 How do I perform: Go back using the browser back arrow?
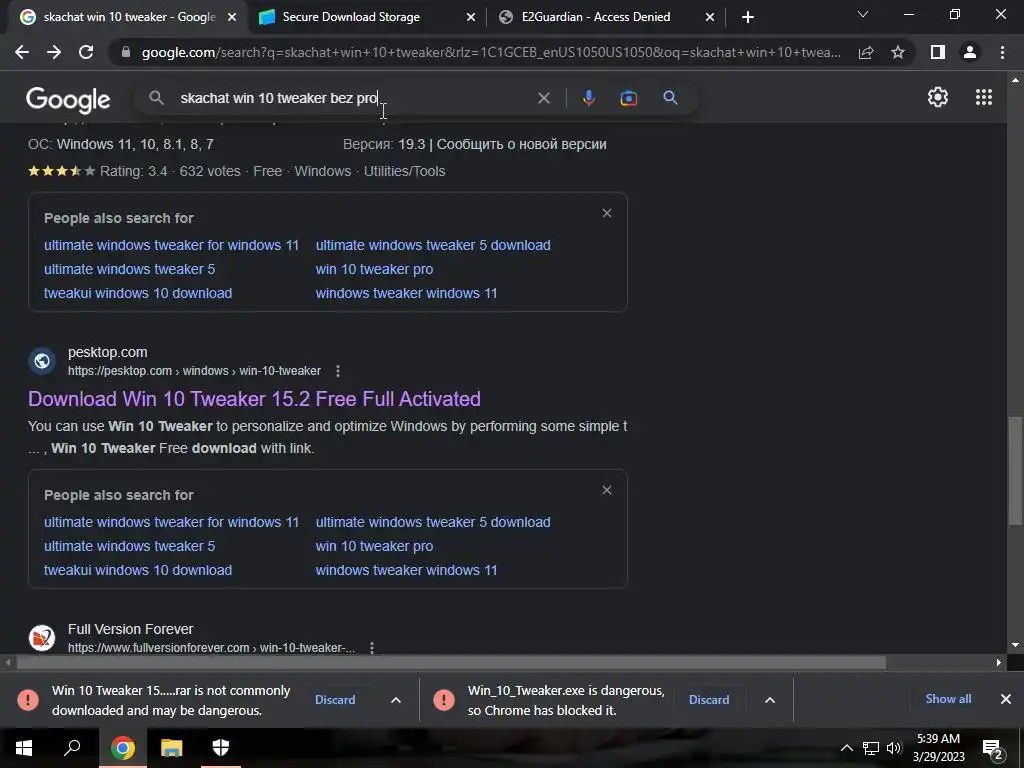[22, 52]
